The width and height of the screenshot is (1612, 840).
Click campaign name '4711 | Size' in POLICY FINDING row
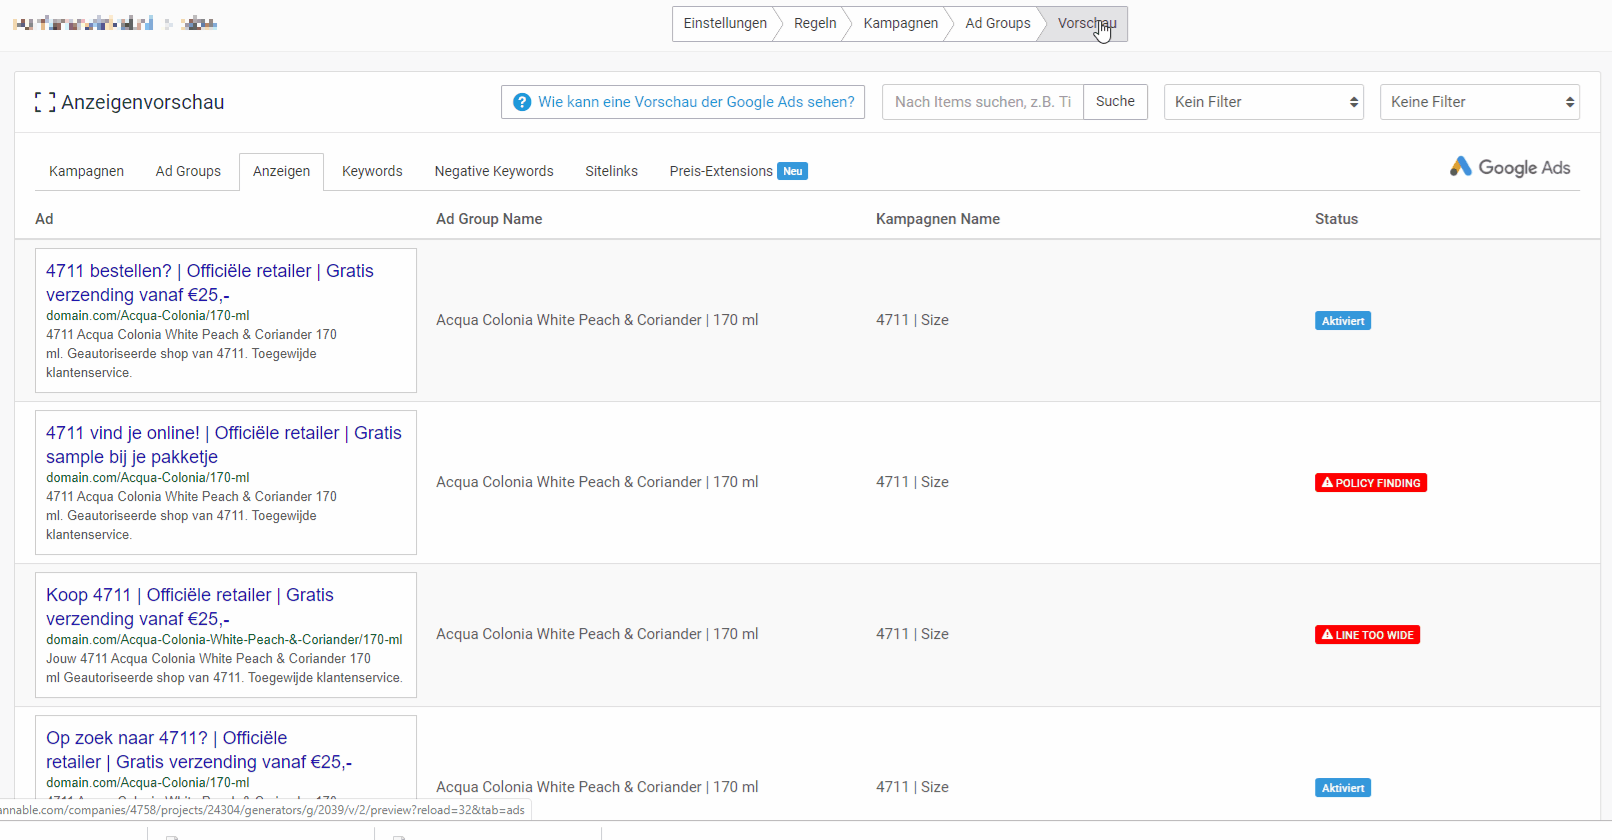(912, 482)
